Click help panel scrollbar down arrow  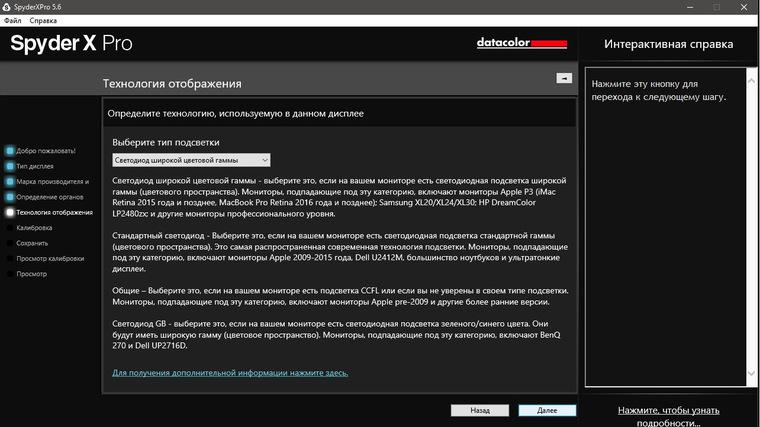point(751,373)
